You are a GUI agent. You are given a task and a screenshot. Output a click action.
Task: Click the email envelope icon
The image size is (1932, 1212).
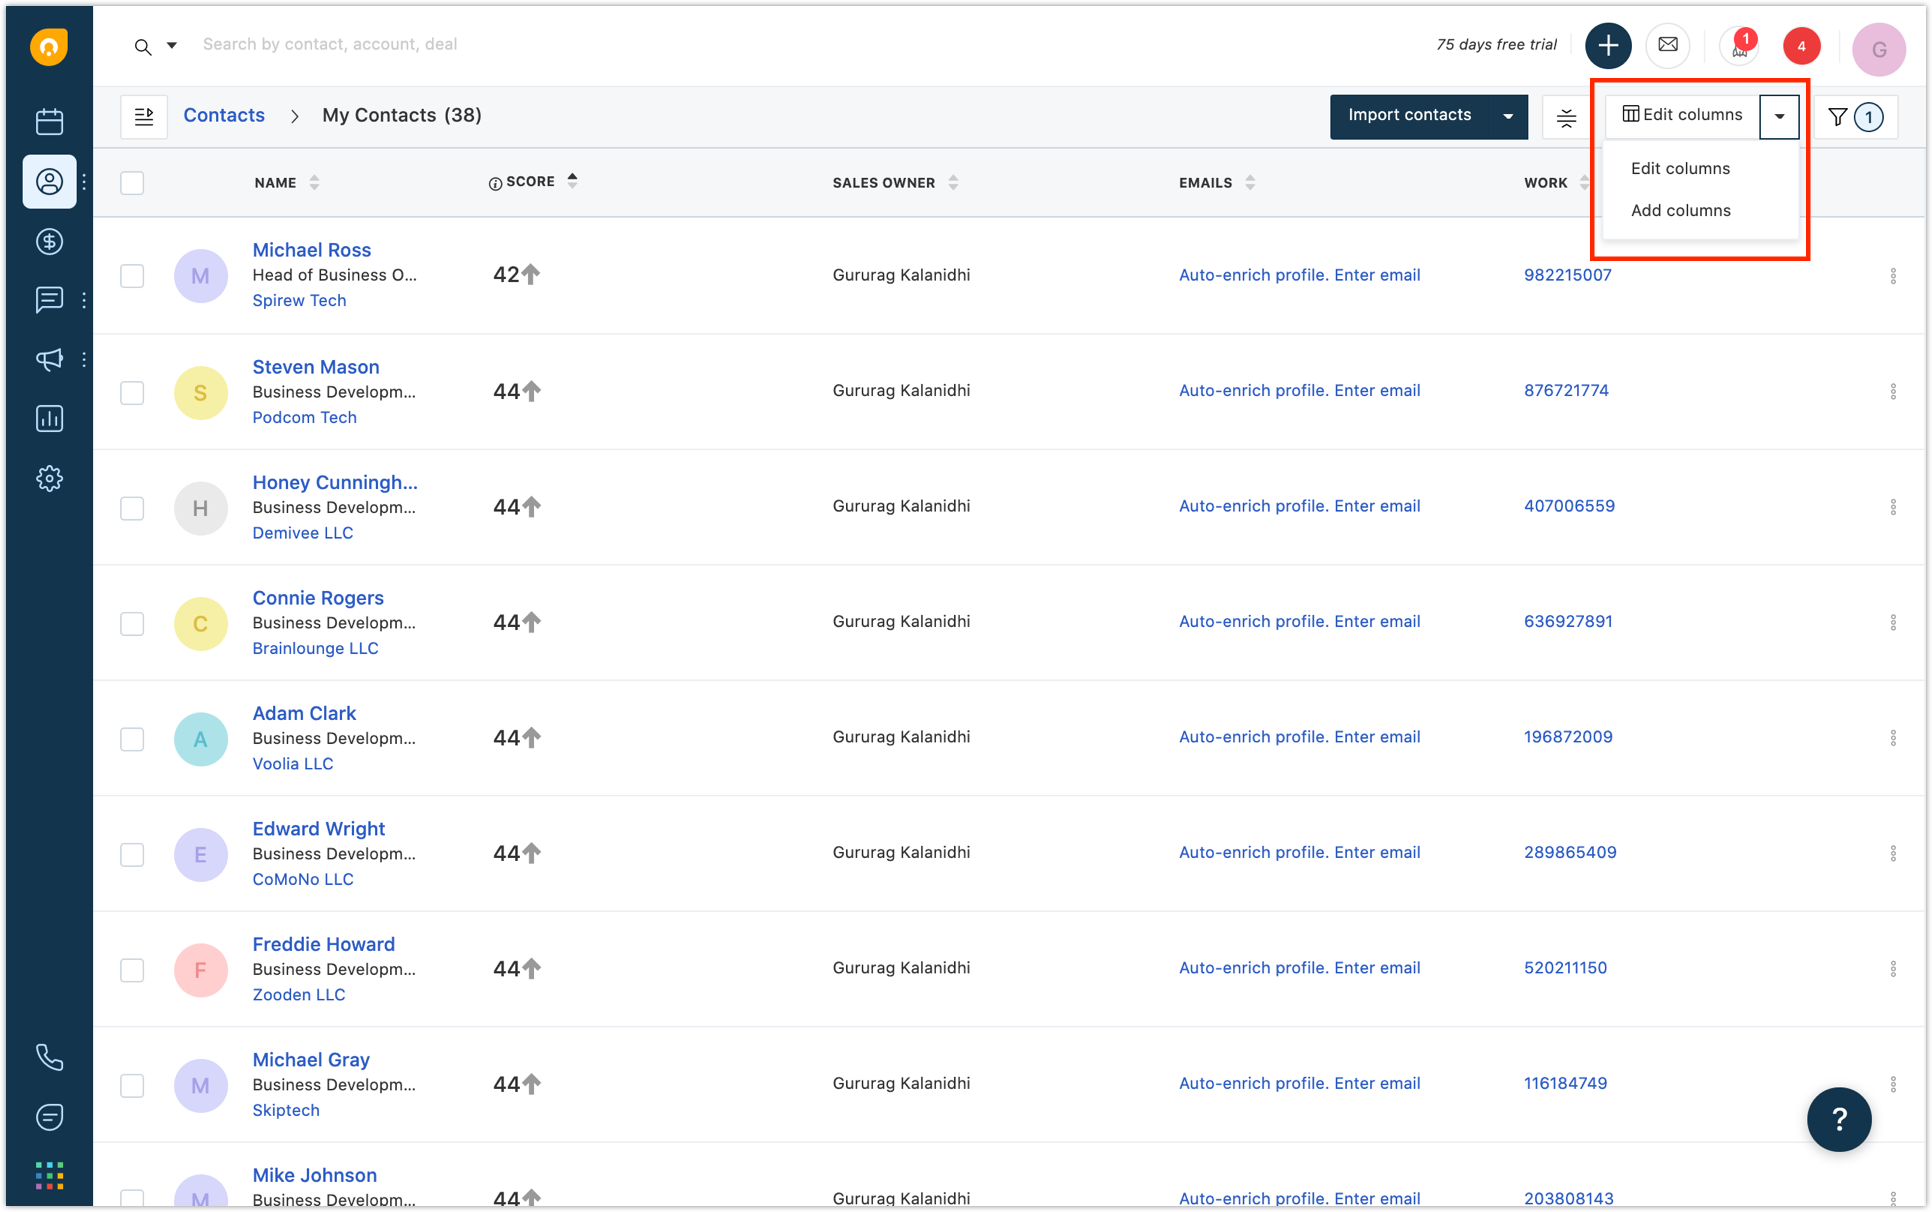pyautogui.click(x=1667, y=45)
